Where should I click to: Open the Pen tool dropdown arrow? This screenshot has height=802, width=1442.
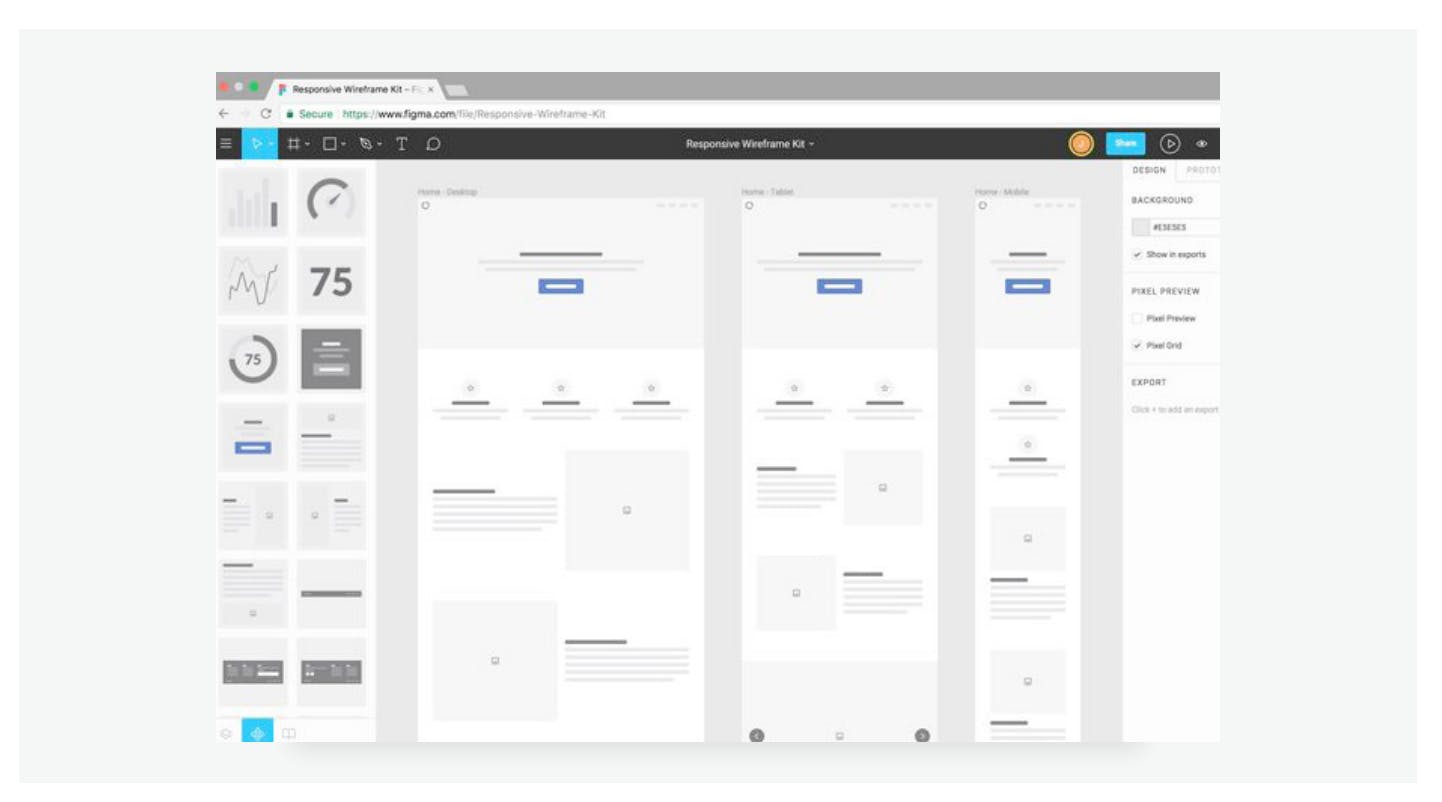click(x=380, y=144)
